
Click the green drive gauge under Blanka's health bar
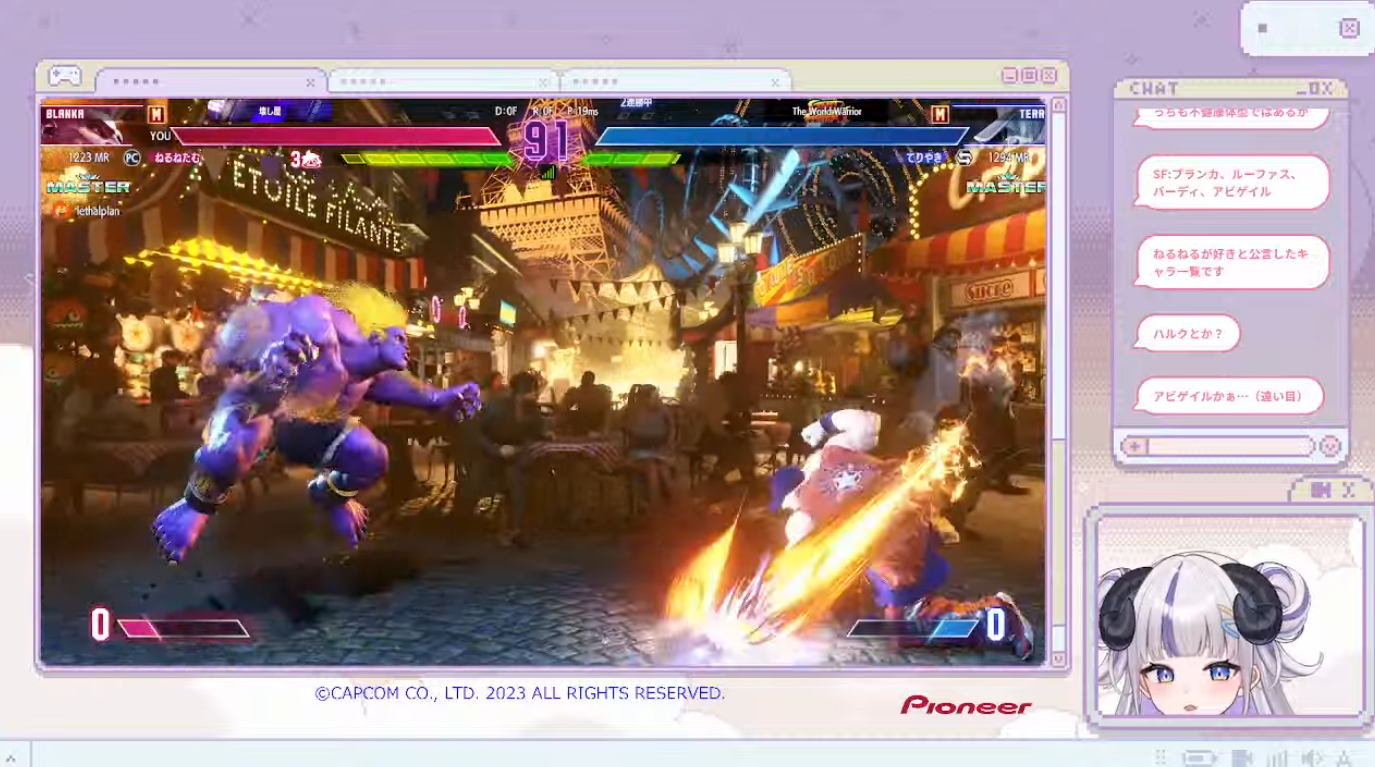coord(426,158)
